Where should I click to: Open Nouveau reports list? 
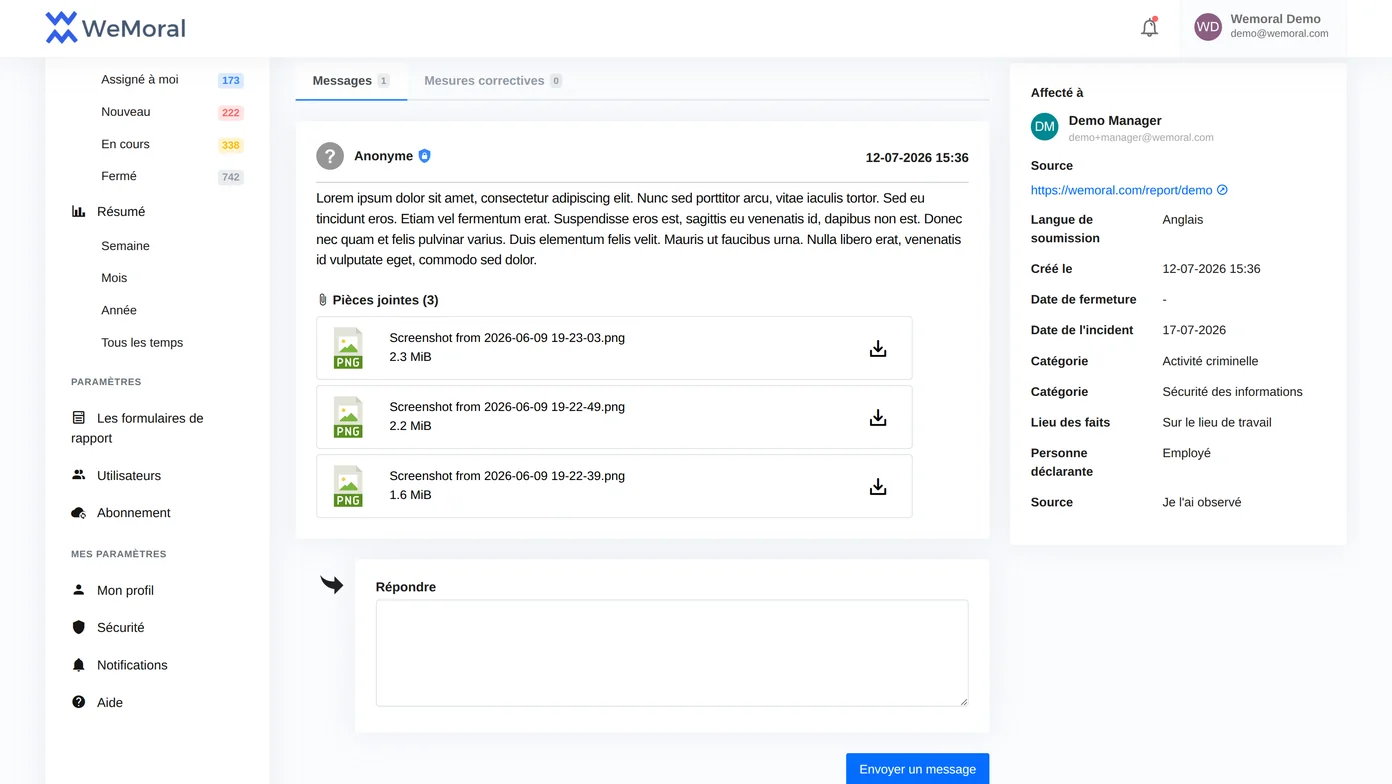(126, 112)
